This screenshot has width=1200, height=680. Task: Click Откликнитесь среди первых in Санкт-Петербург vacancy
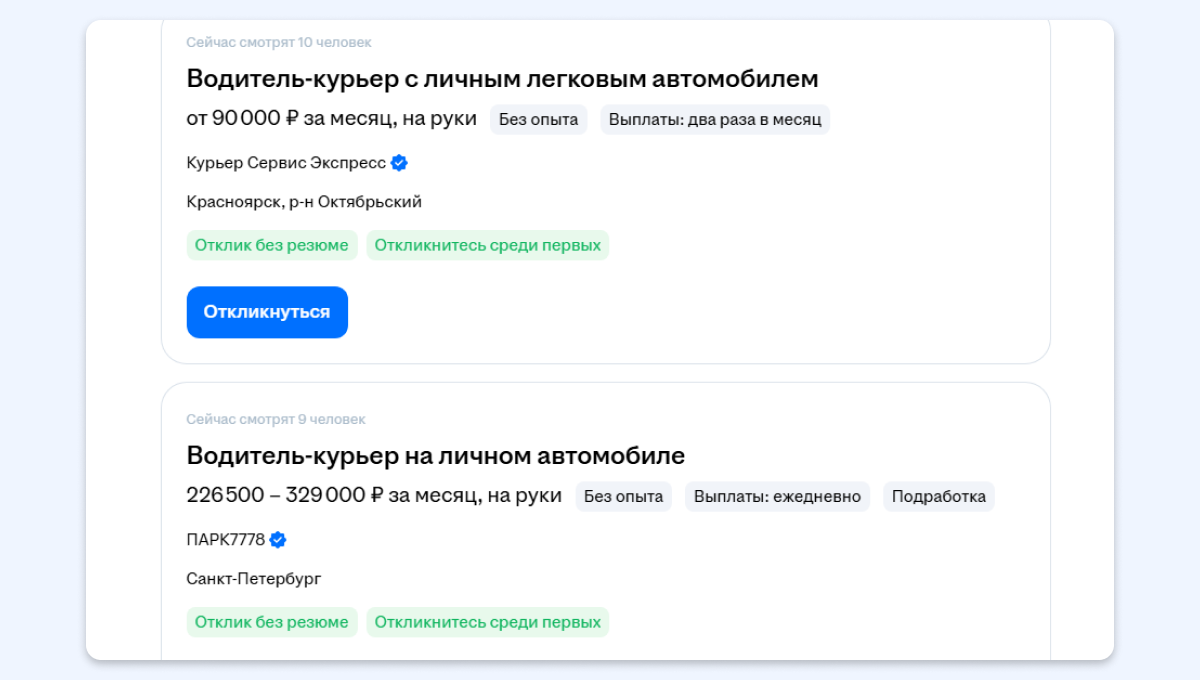487,622
